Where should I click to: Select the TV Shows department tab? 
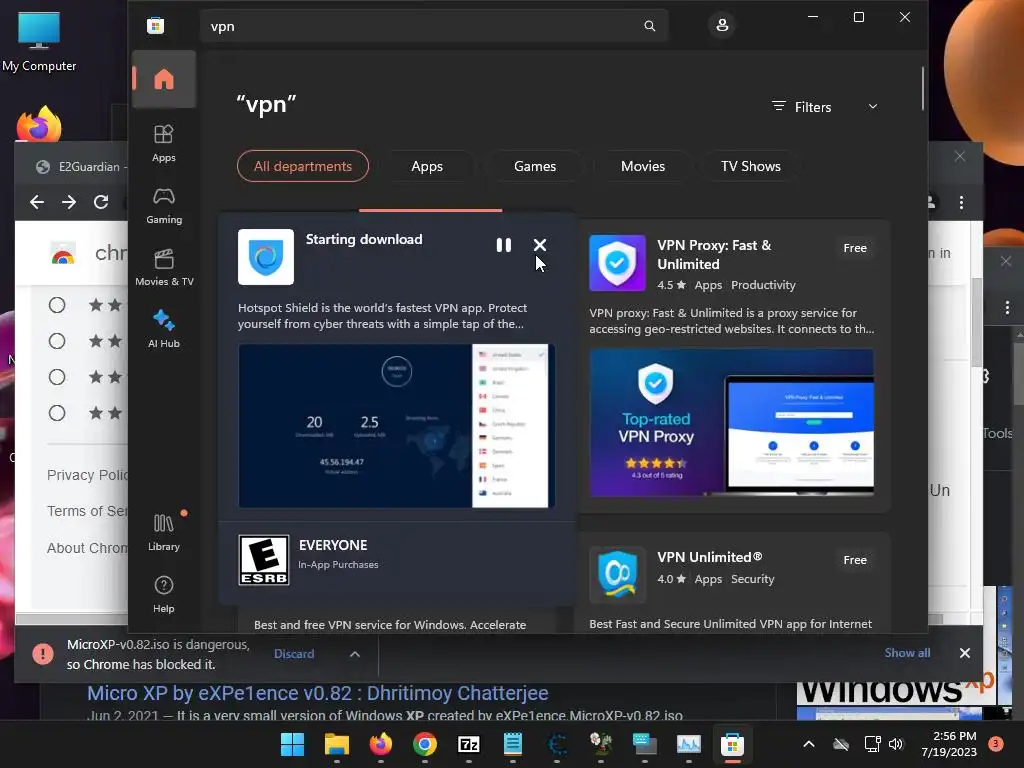point(751,166)
